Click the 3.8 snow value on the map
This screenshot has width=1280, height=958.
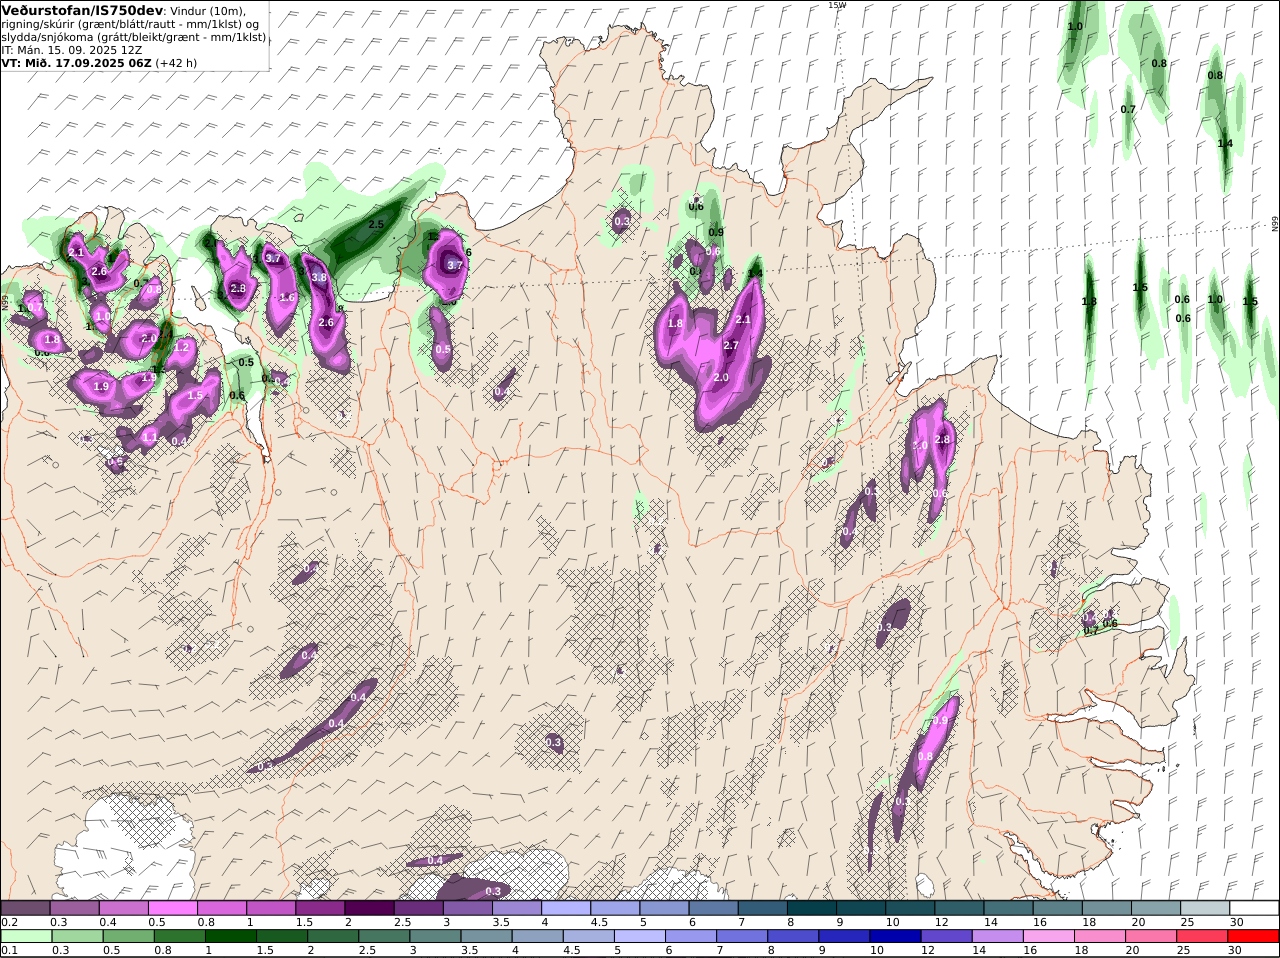(319, 277)
